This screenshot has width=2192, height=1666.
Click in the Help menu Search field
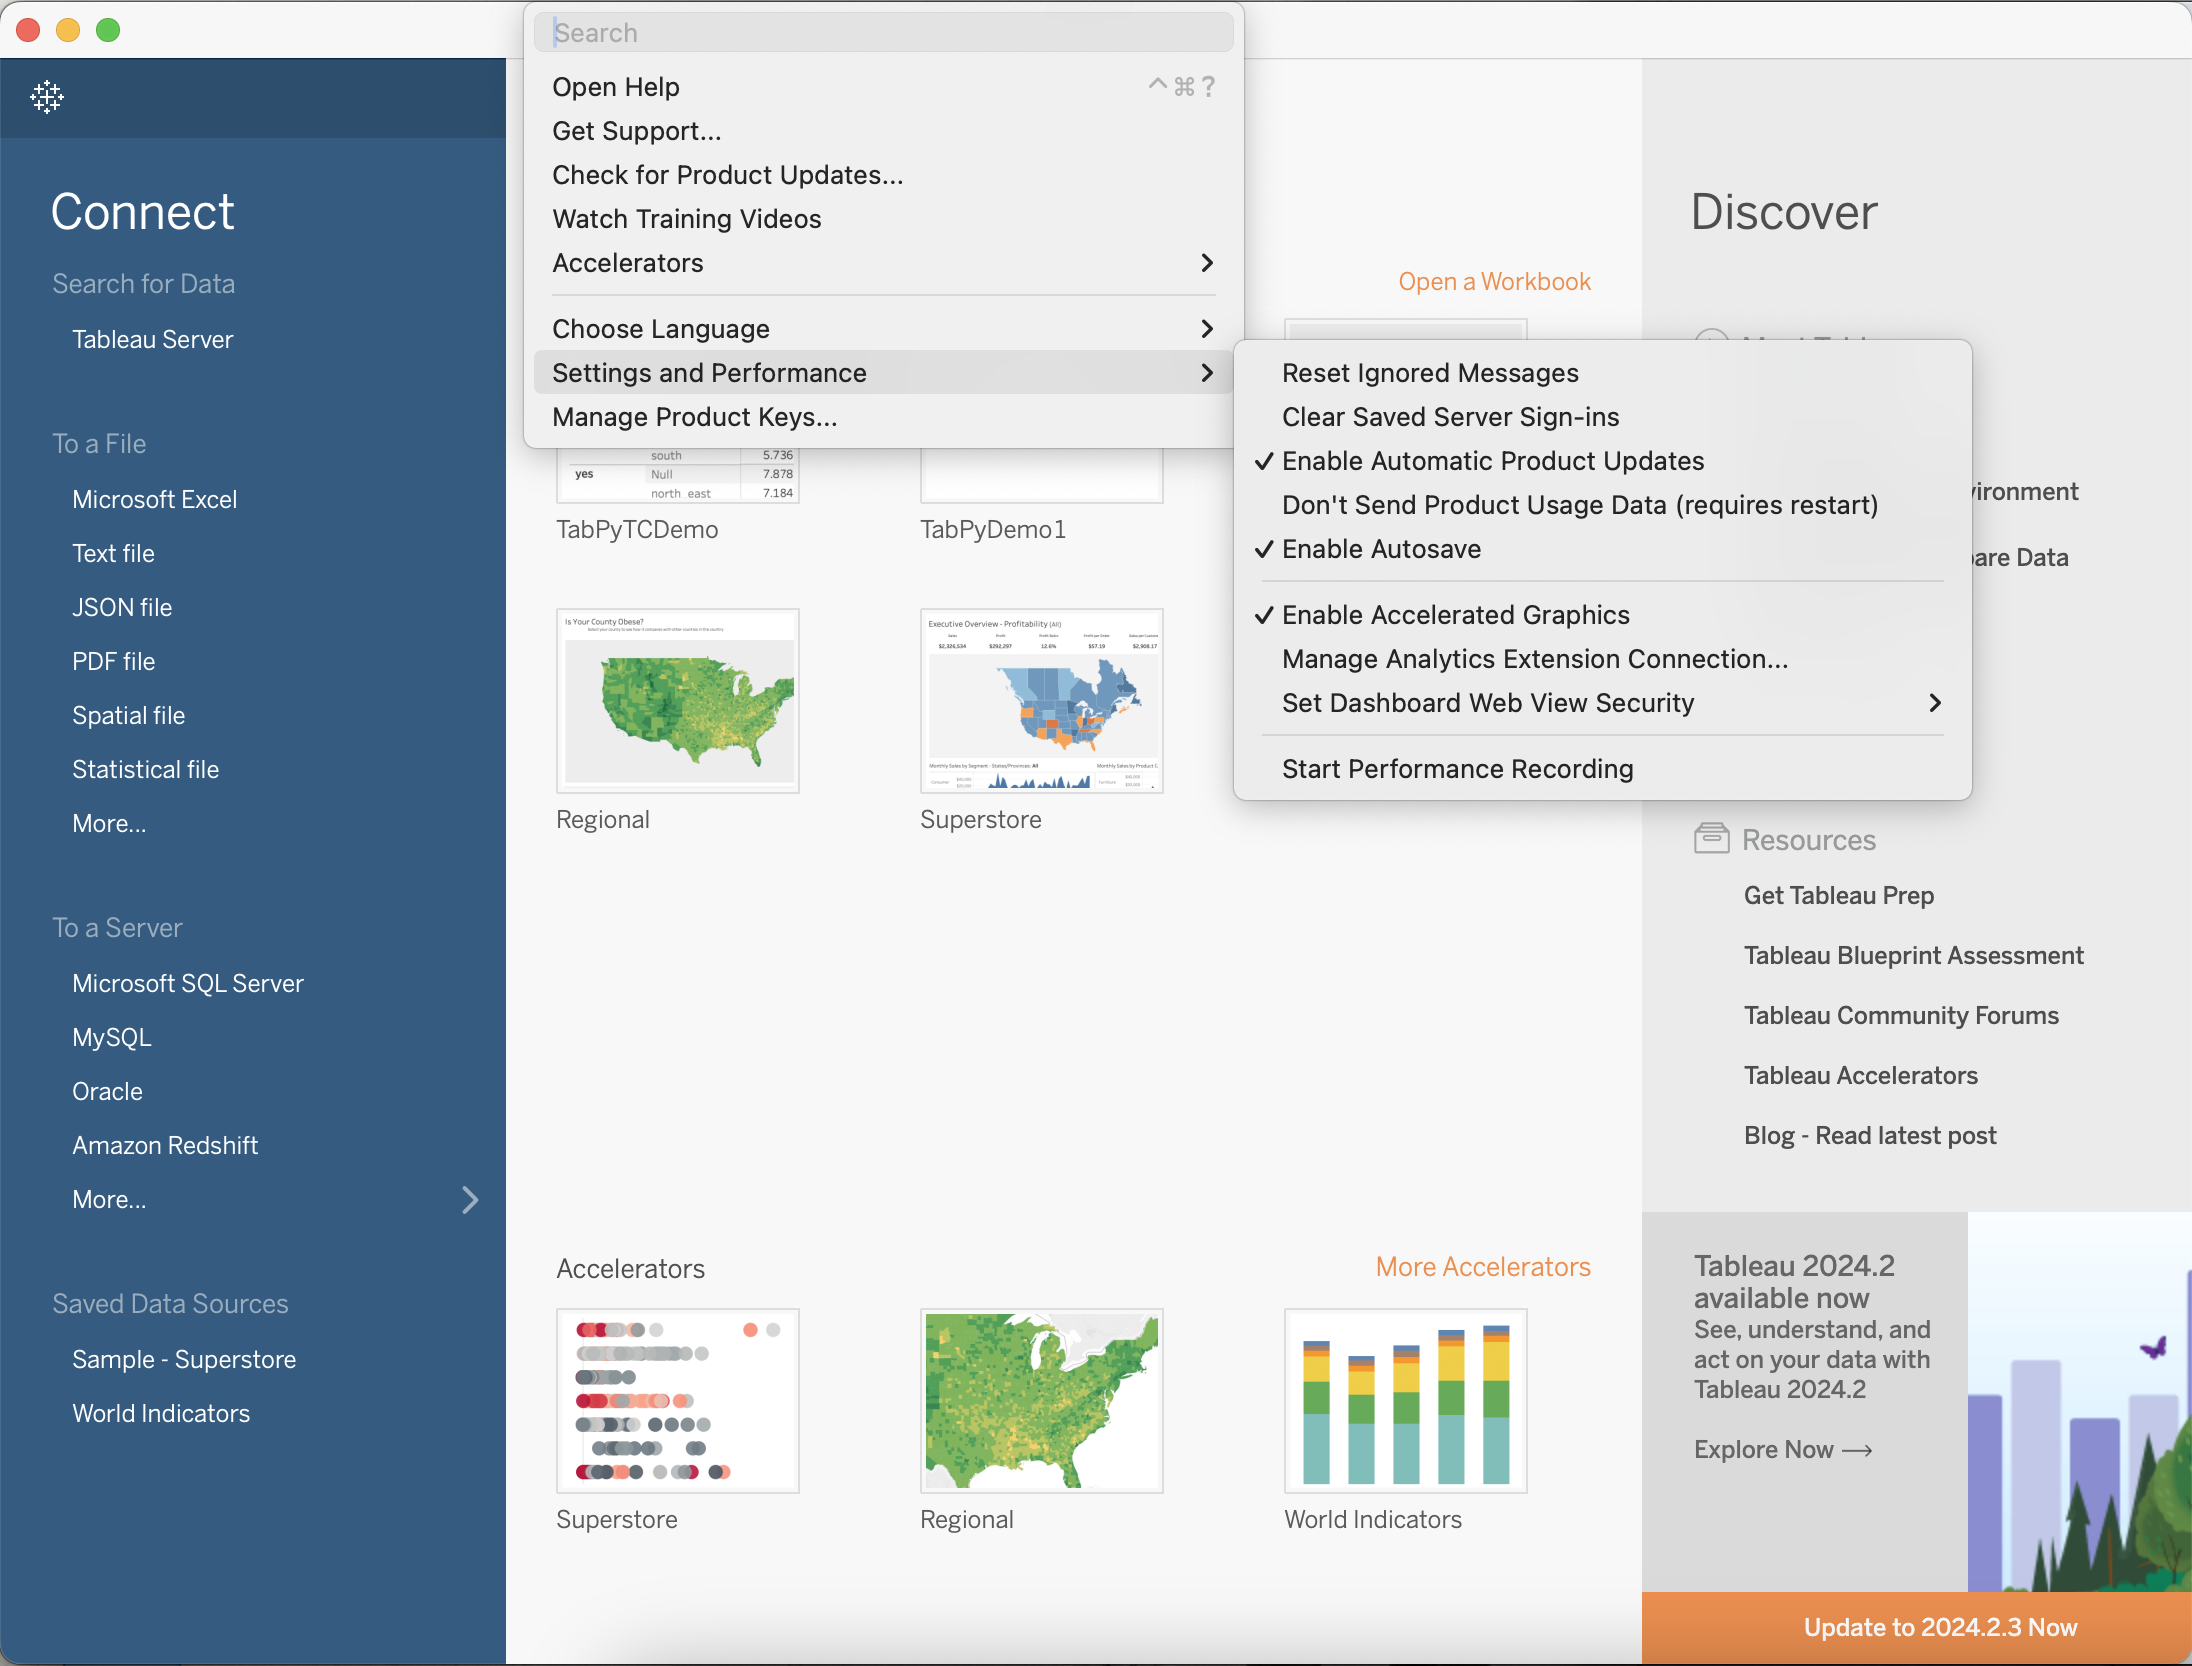click(x=883, y=33)
